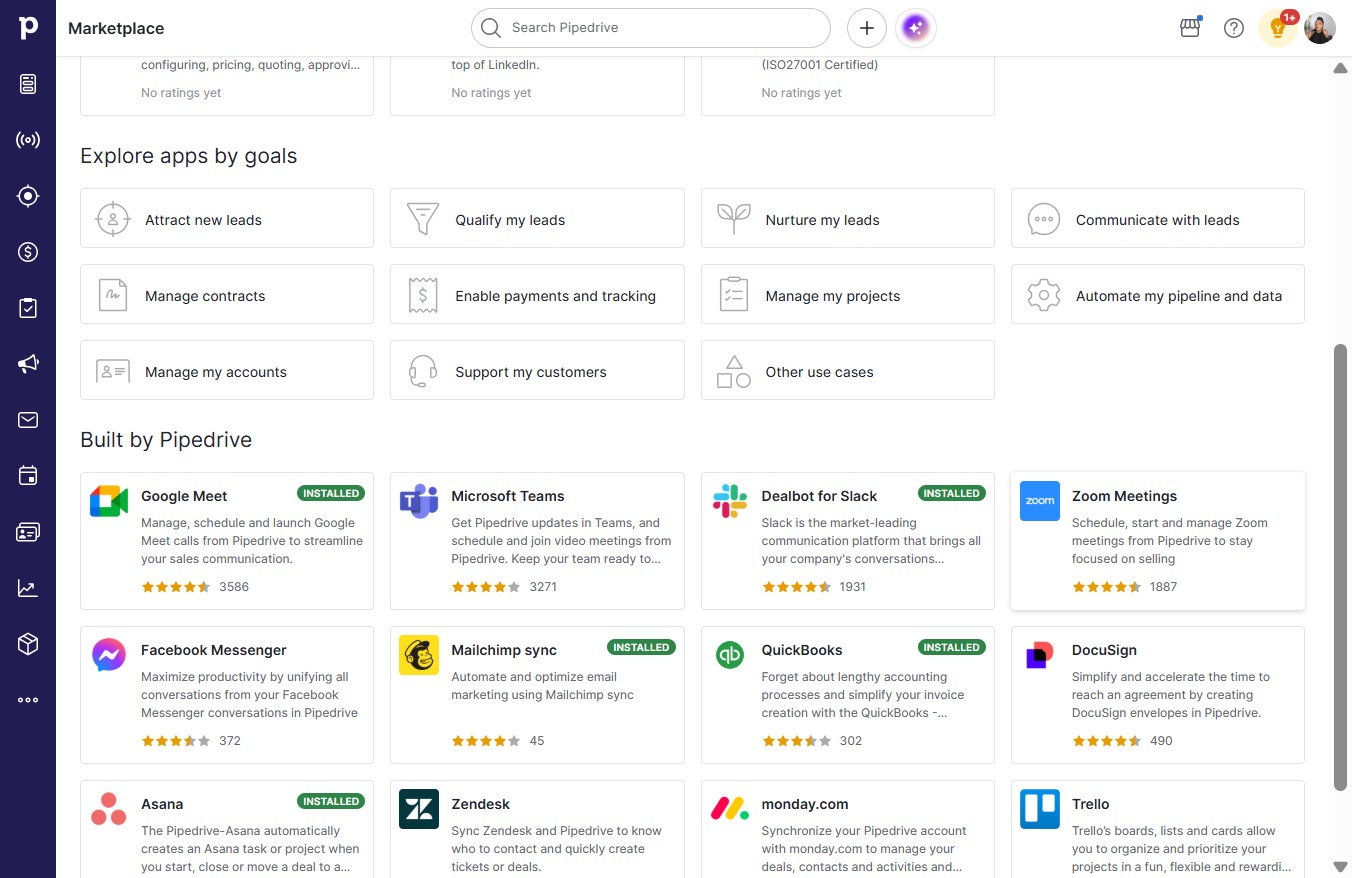This screenshot has height=878, width=1352.
Task: Open the Manage contracts goal
Action: [x=227, y=294]
